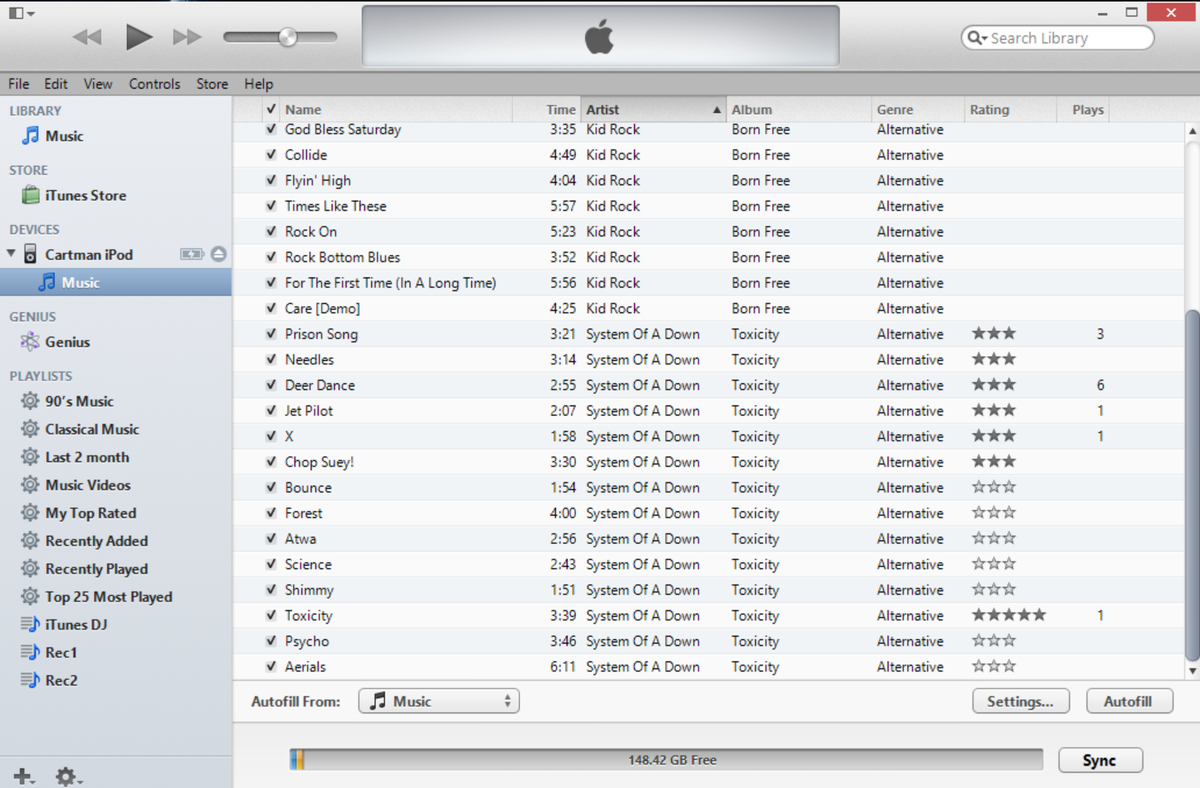Image resolution: width=1200 pixels, height=788 pixels.
Task: Uncheck the Collide song checkbox
Action: [271, 155]
